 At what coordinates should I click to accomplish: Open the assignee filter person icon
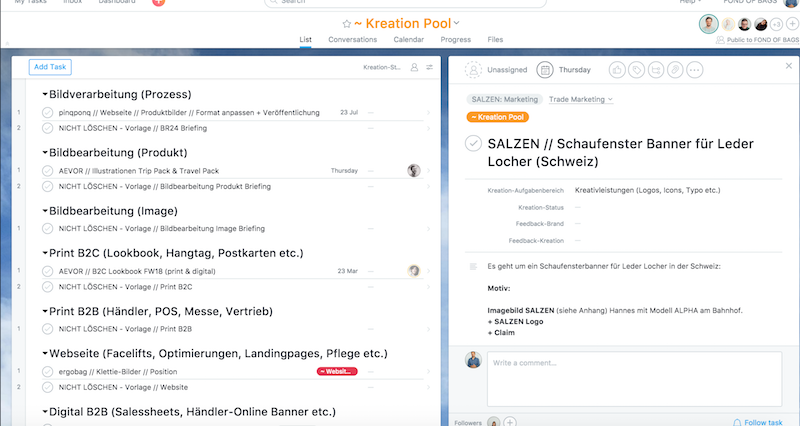point(414,67)
